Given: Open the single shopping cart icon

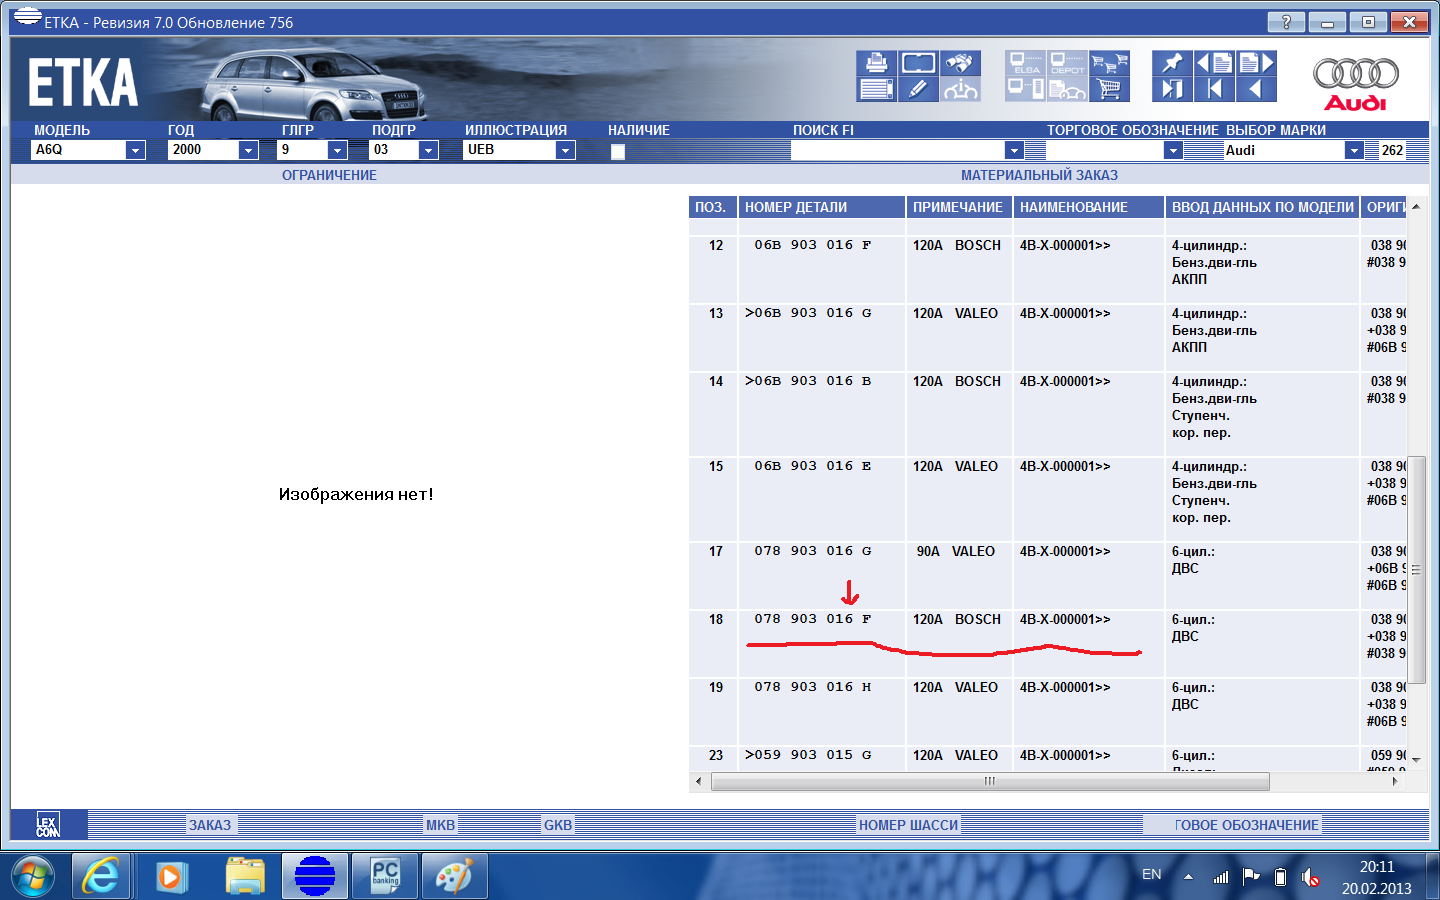Looking at the screenshot, I should tap(1109, 89).
